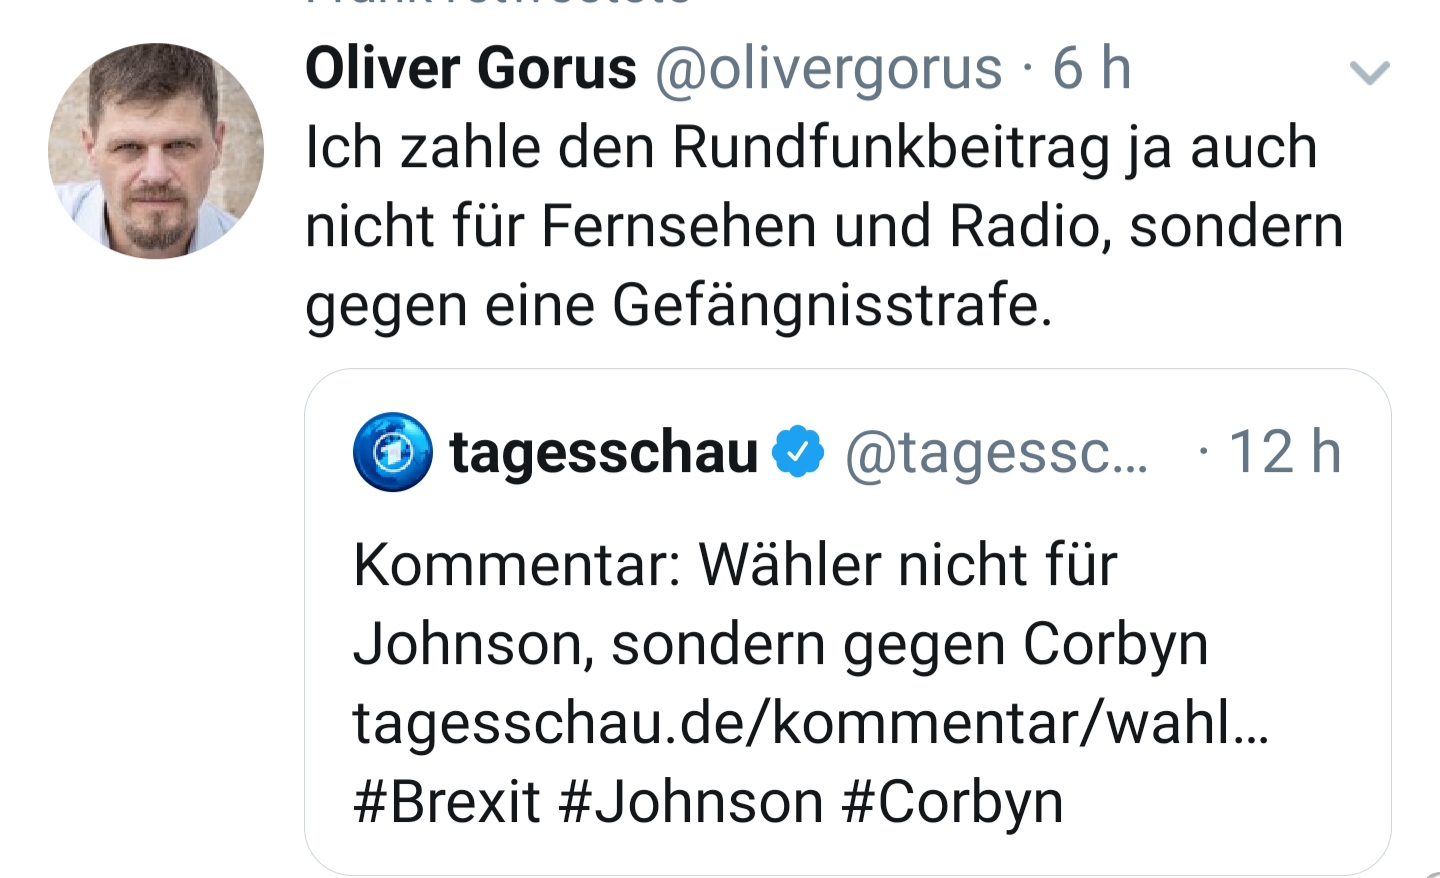The height and width of the screenshot is (878, 1440).
Task: Open the Oliver Gorus display name
Action: [471, 69]
